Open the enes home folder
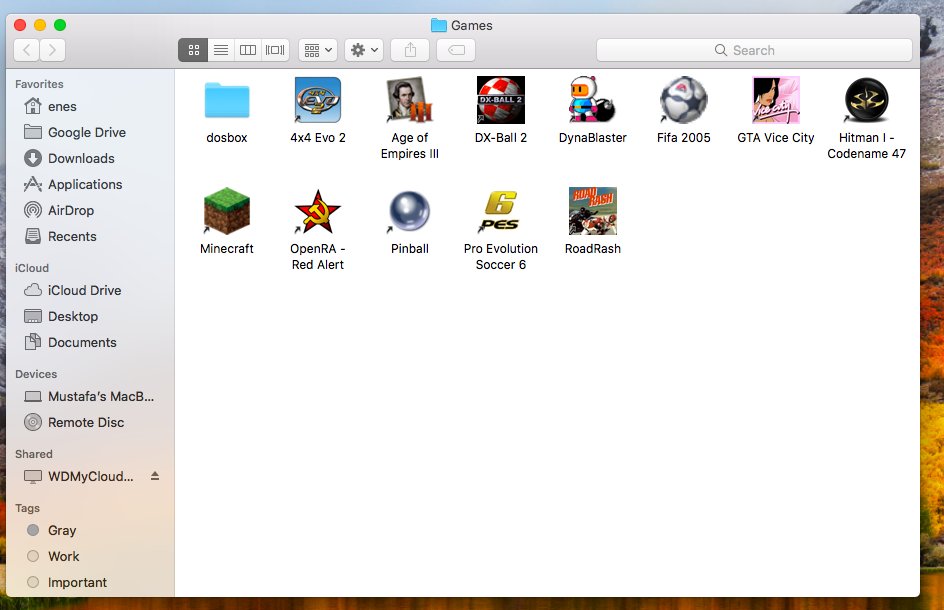The image size is (944, 610). [90, 107]
